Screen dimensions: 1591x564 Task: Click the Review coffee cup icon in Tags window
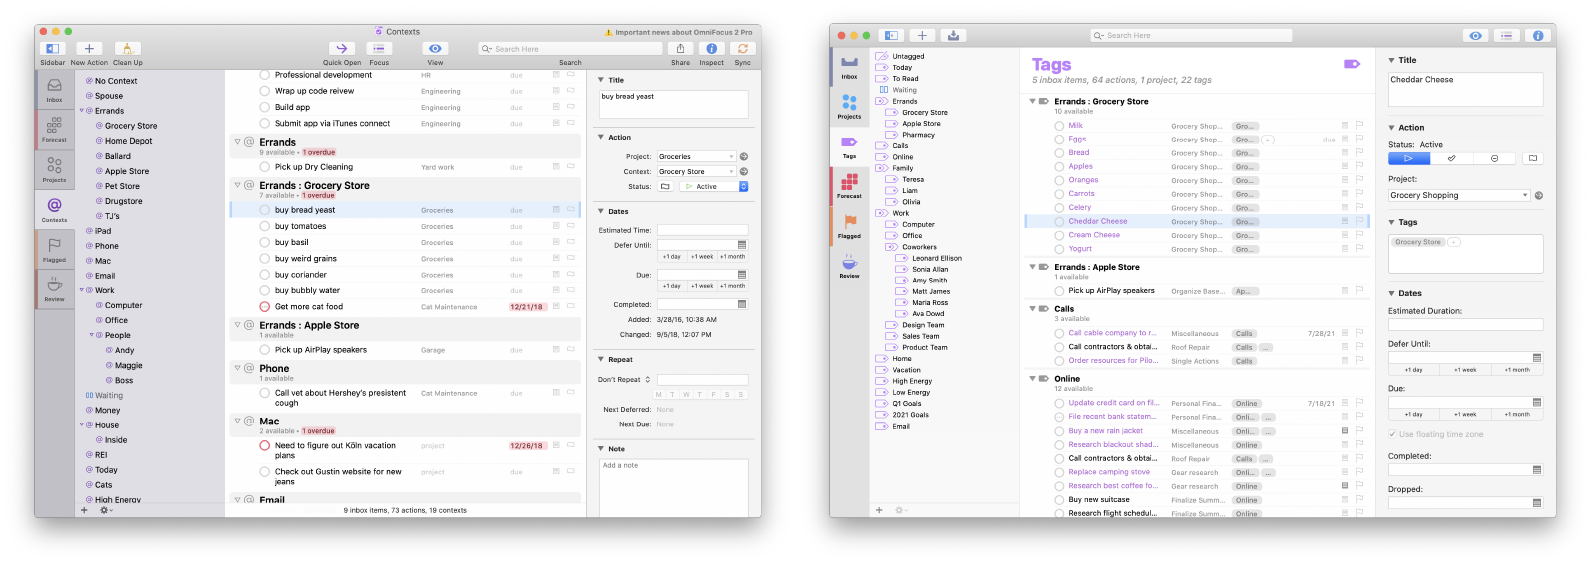[x=849, y=265]
